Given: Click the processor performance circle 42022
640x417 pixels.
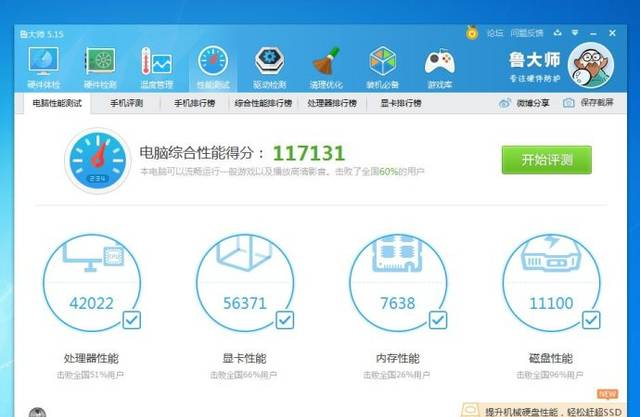Looking at the screenshot, I should click(x=92, y=283).
